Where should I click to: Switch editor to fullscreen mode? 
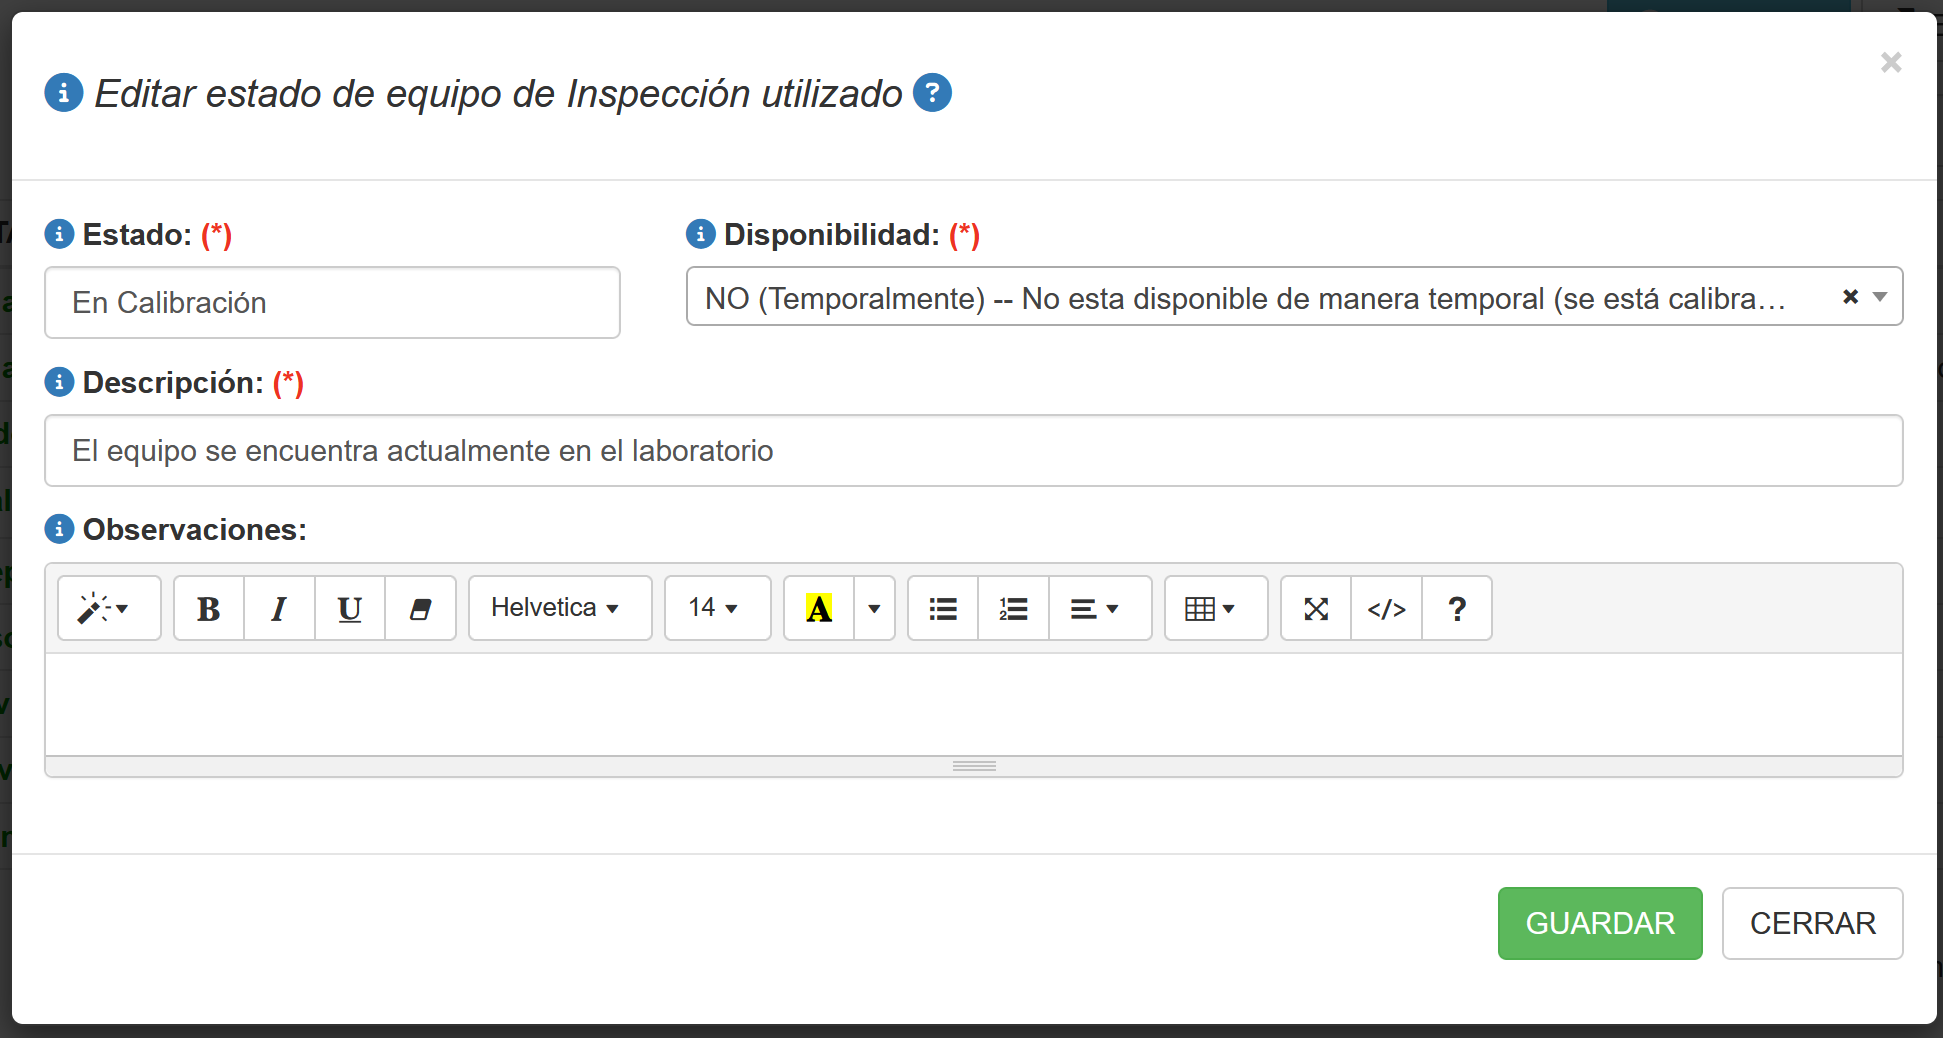(x=1316, y=608)
